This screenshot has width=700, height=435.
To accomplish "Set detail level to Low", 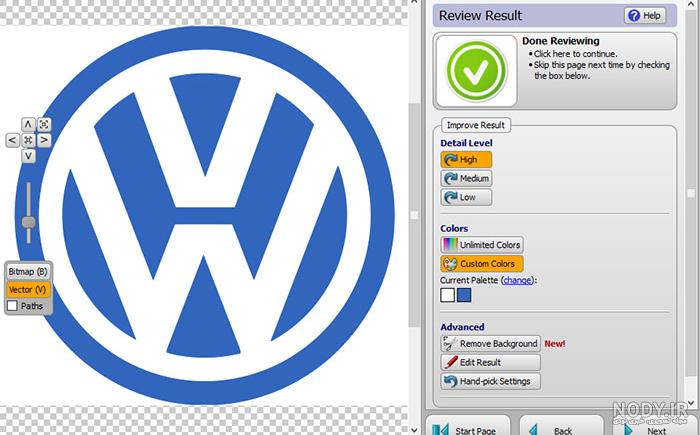I will tap(466, 197).
